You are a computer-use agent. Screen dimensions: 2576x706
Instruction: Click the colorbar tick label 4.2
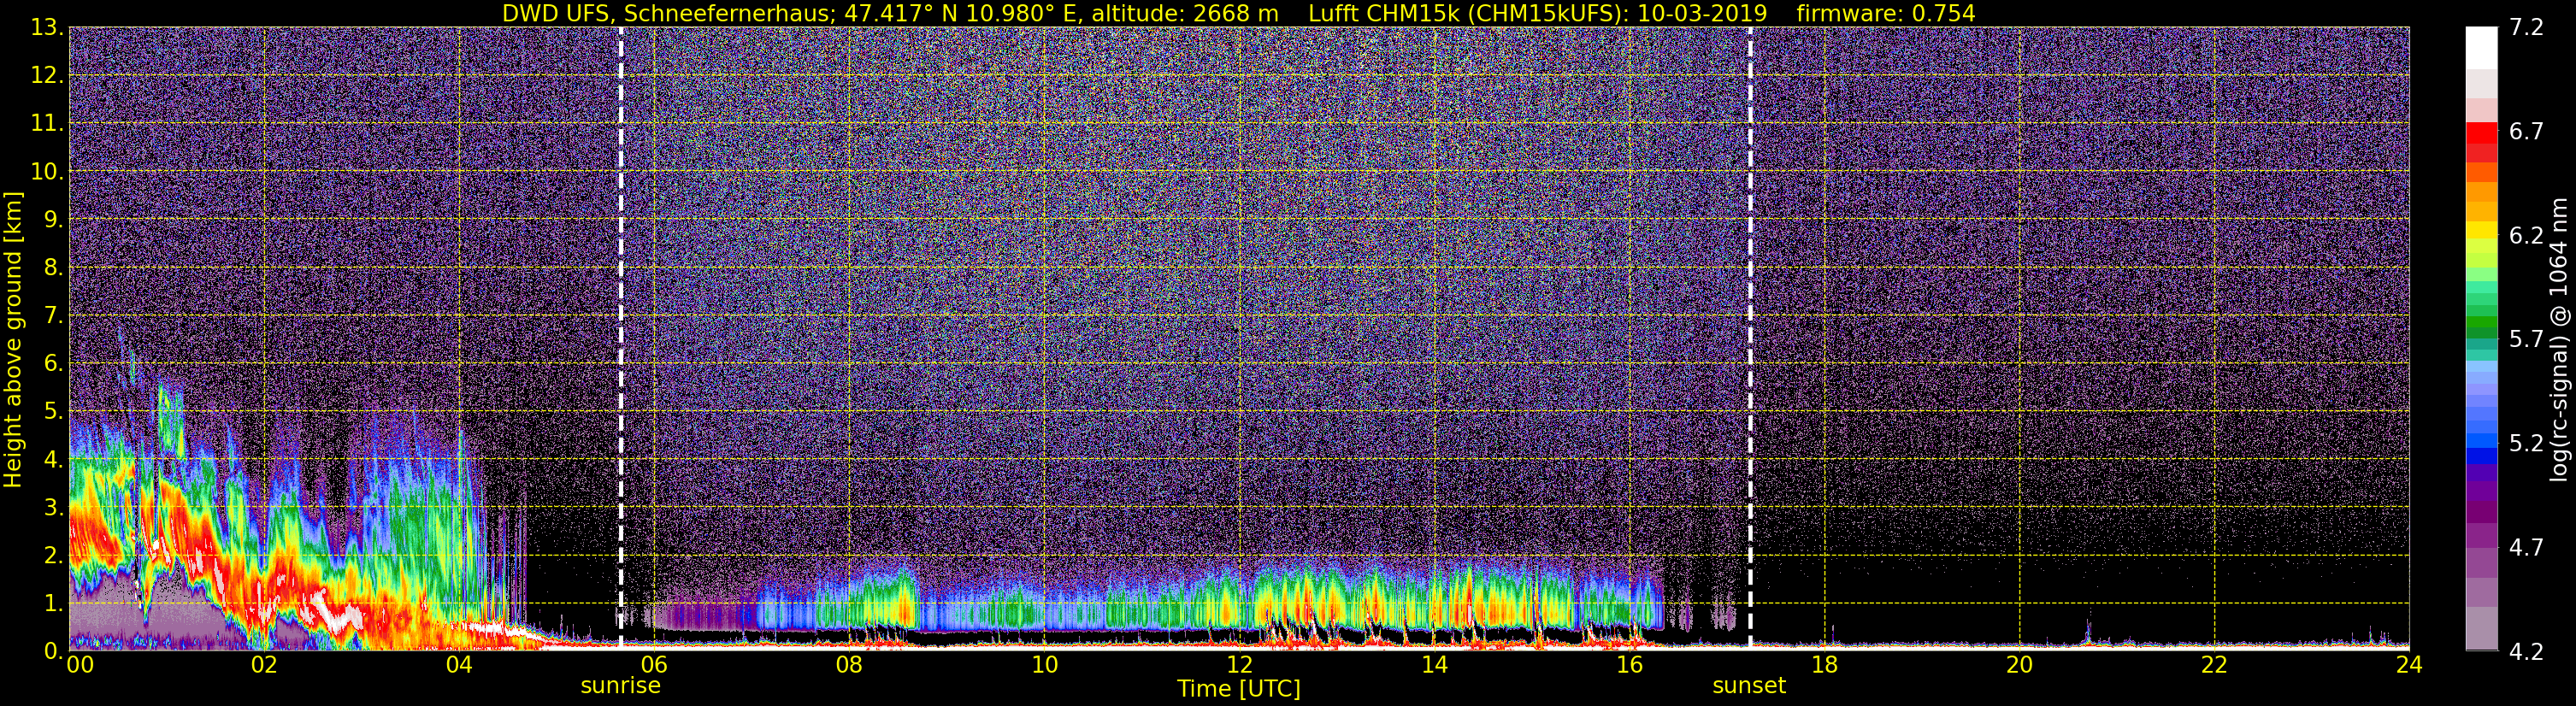coord(2526,651)
